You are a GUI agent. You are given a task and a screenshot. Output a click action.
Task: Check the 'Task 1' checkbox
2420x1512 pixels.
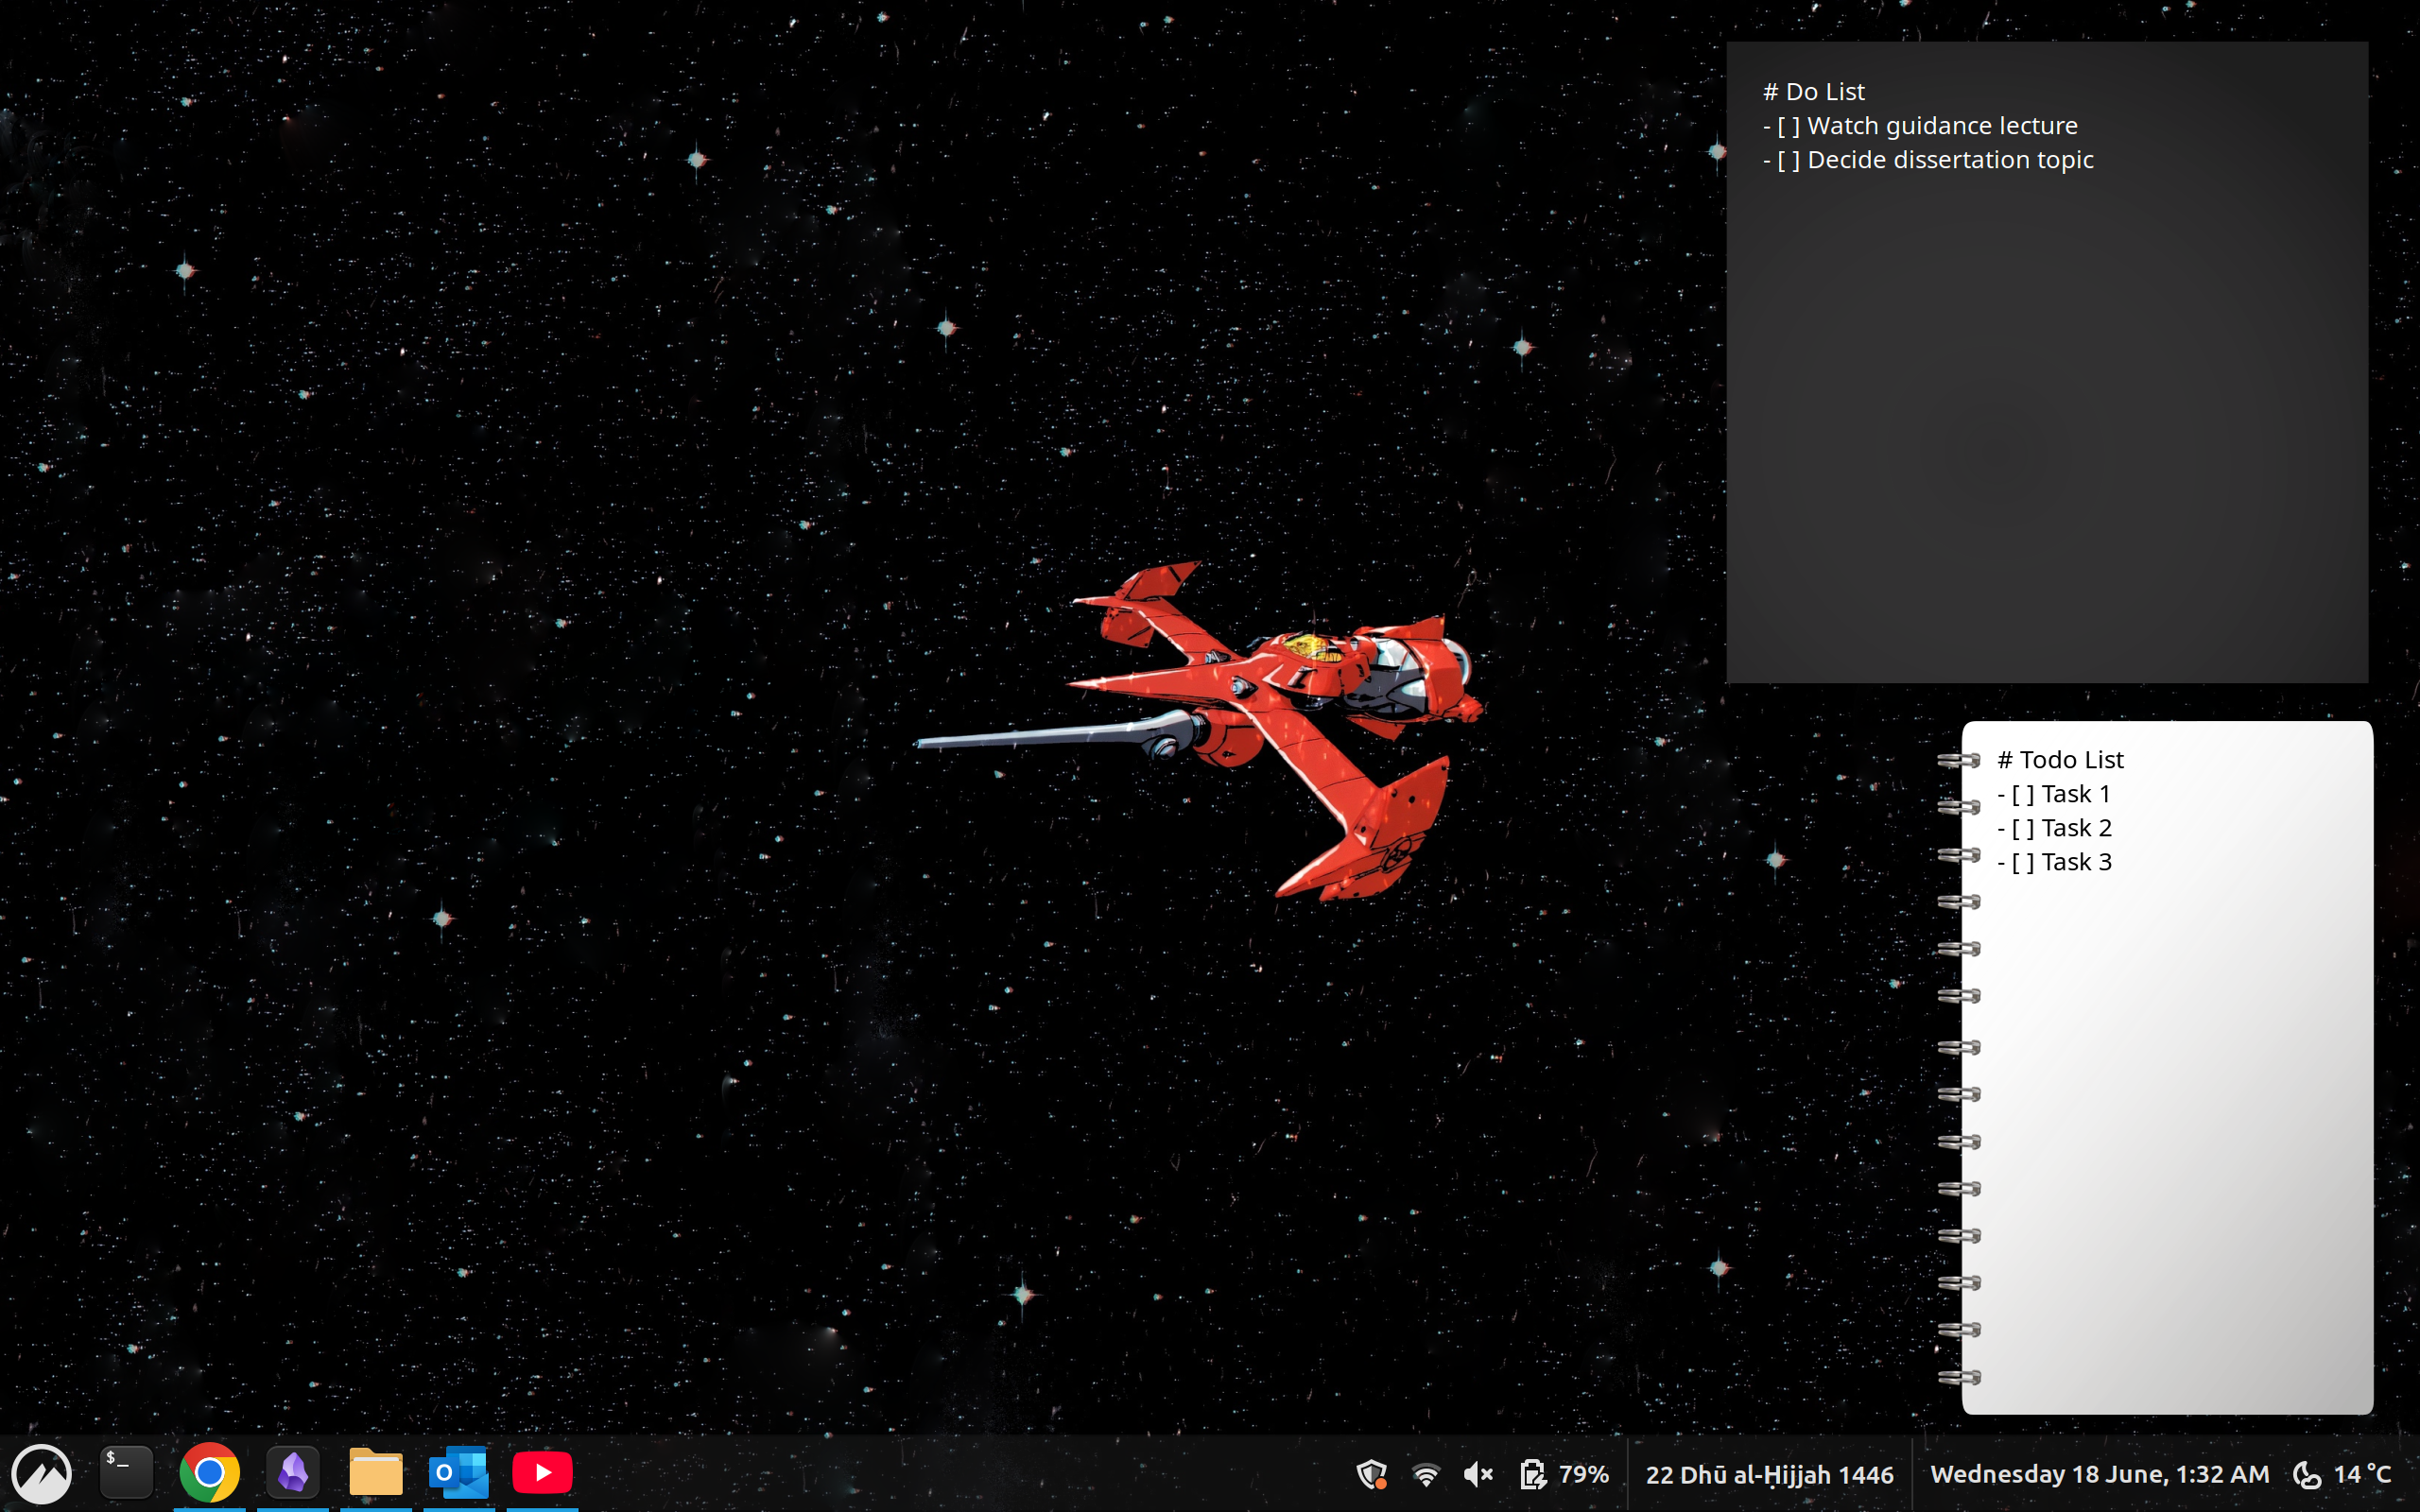click(2022, 794)
